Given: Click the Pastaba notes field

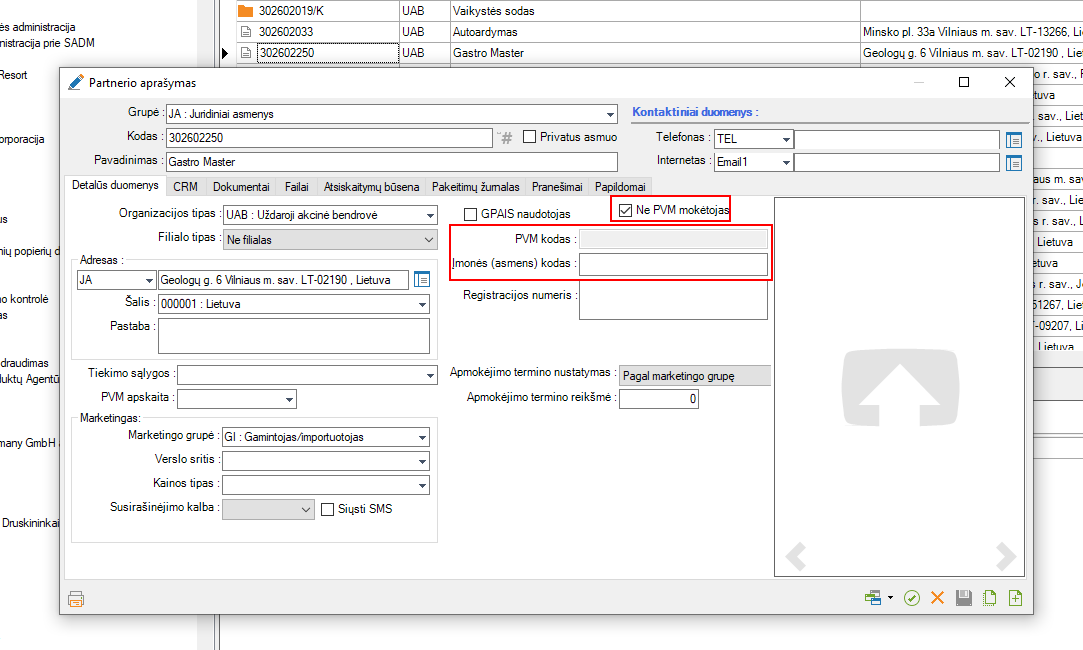Looking at the screenshot, I should click(x=294, y=336).
